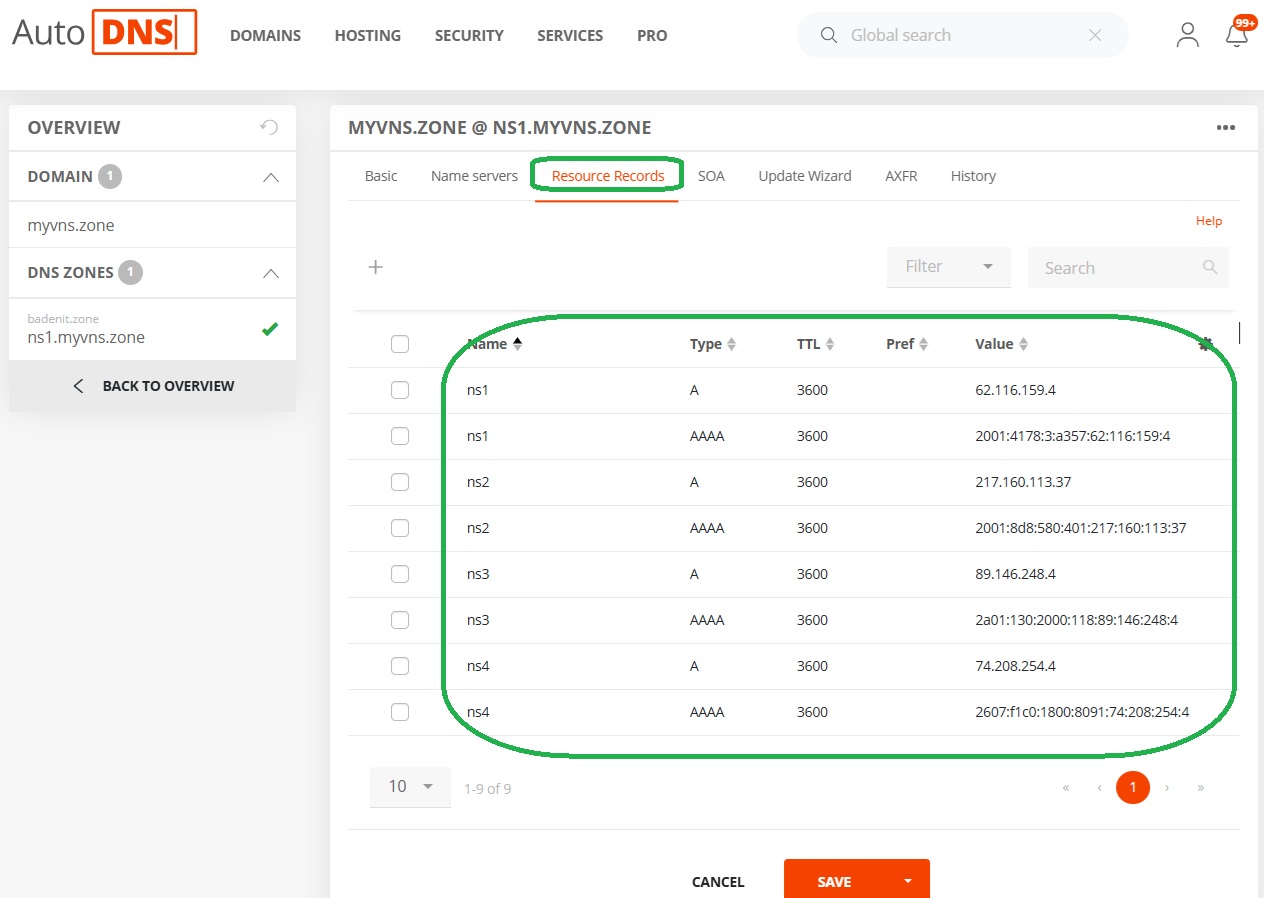
Task: Click the CANCEL button
Action: pos(718,882)
